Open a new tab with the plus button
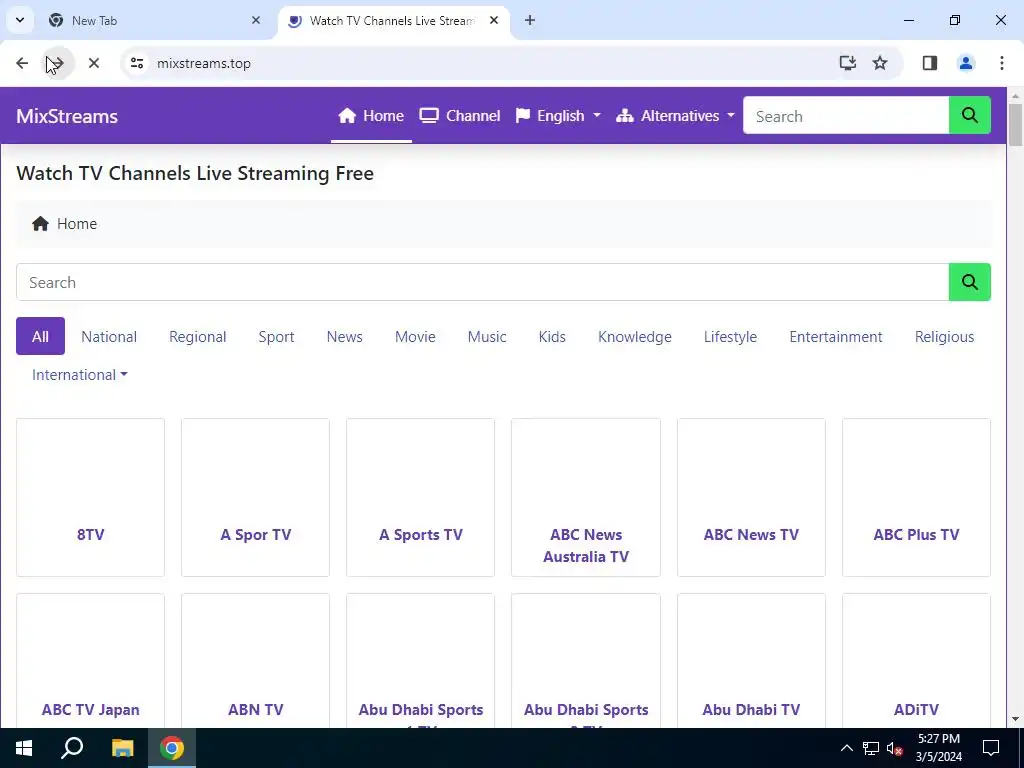 [530, 20]
